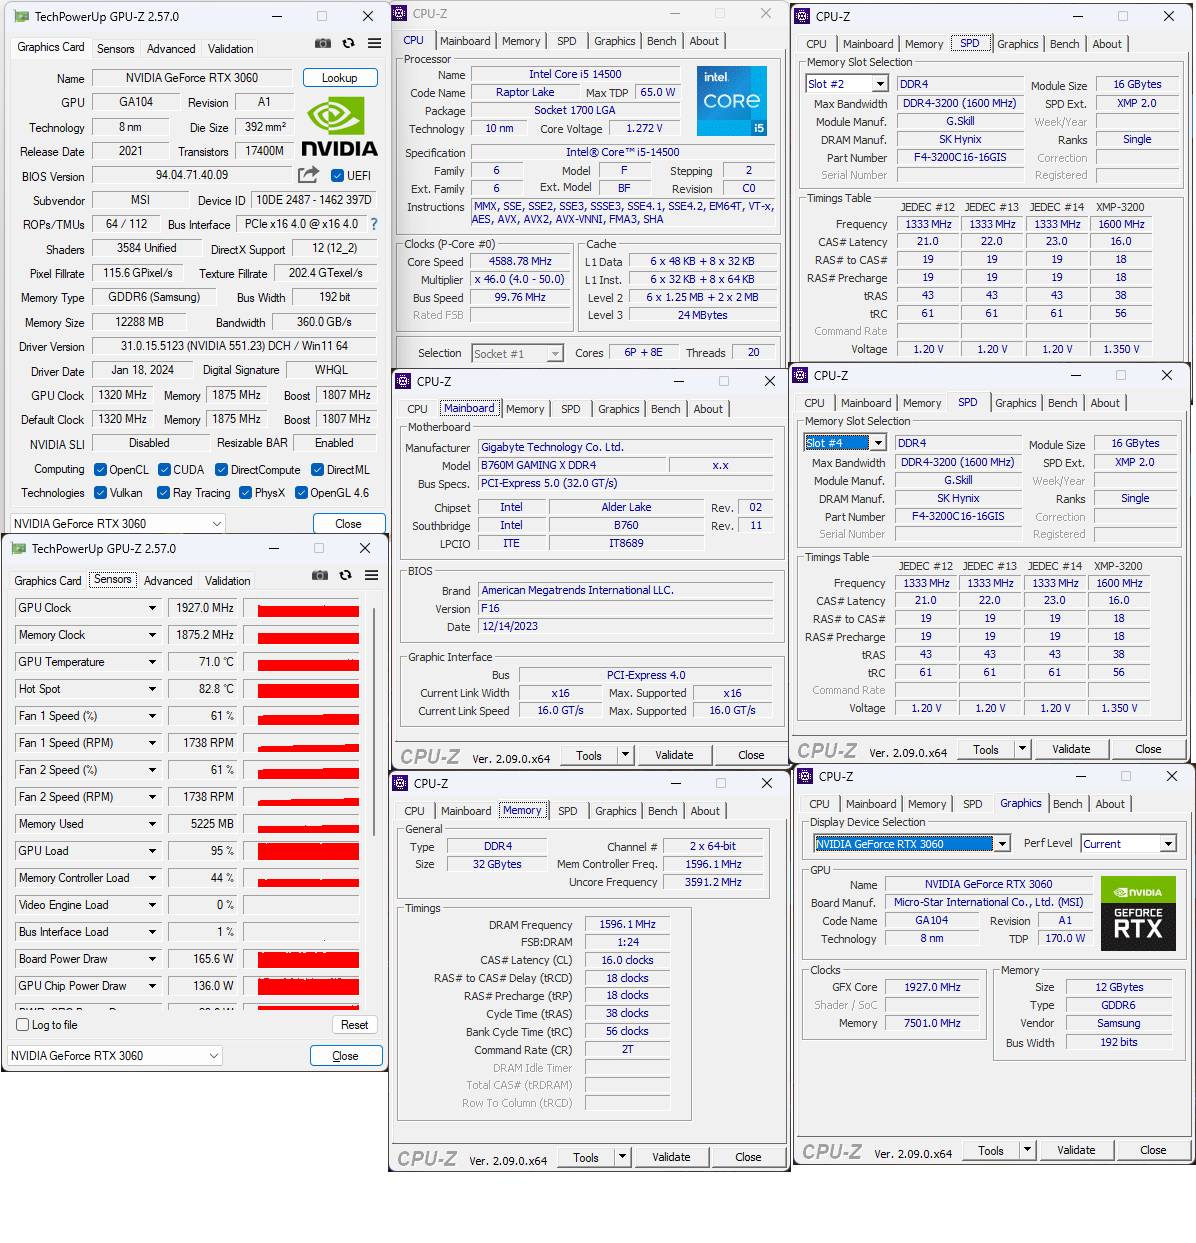This screenshot has height=1243, width=1196.
Task: Open the Bench tab in the CPU-Z Processor window
Action: tap(662, 41)
